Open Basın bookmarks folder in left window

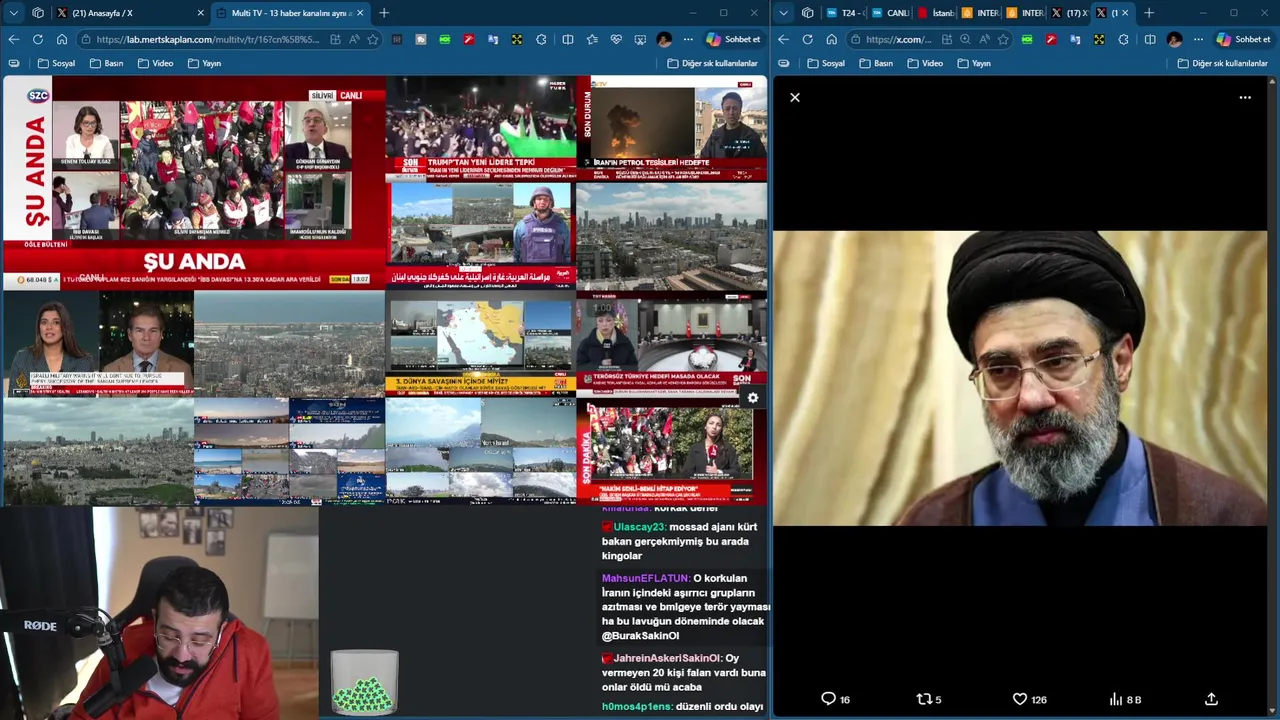click(106, 63)
